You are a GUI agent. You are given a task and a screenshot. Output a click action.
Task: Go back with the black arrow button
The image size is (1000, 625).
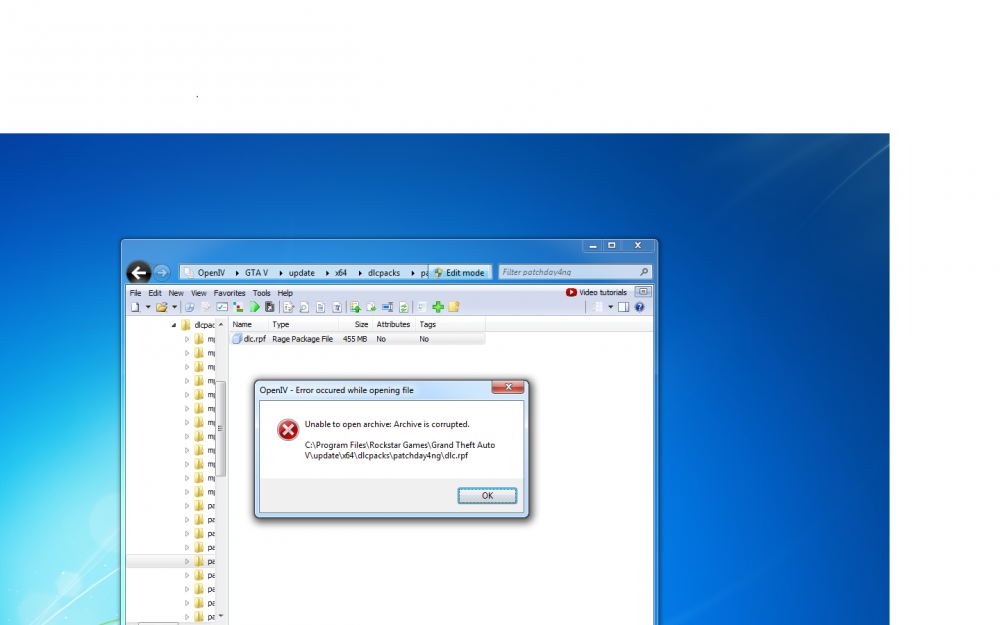138,273
